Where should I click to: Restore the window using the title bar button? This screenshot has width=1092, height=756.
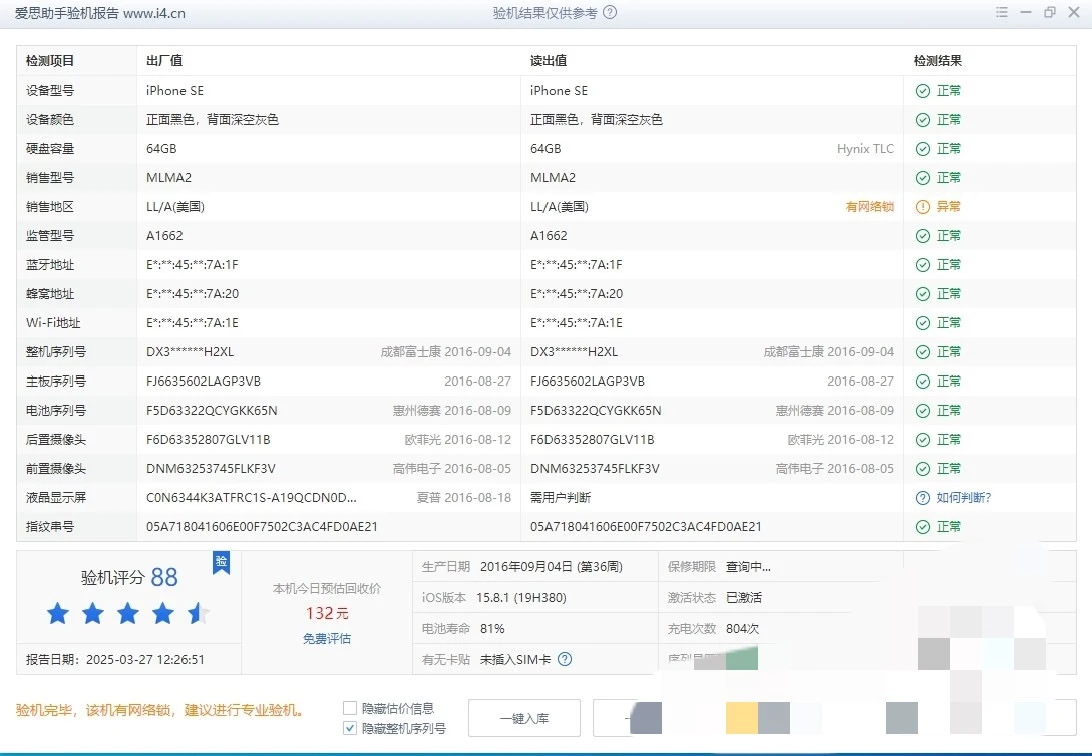coord(1049,13)
